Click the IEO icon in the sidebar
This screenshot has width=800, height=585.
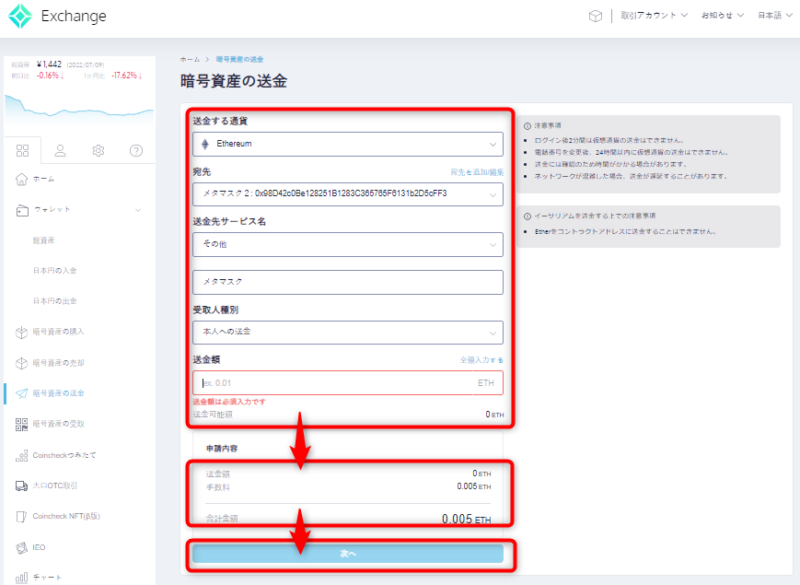click(x=21, y=548)
